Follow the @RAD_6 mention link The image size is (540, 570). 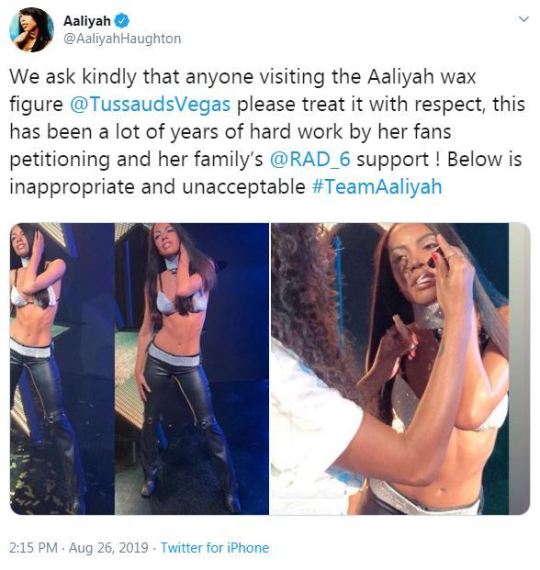310,159
